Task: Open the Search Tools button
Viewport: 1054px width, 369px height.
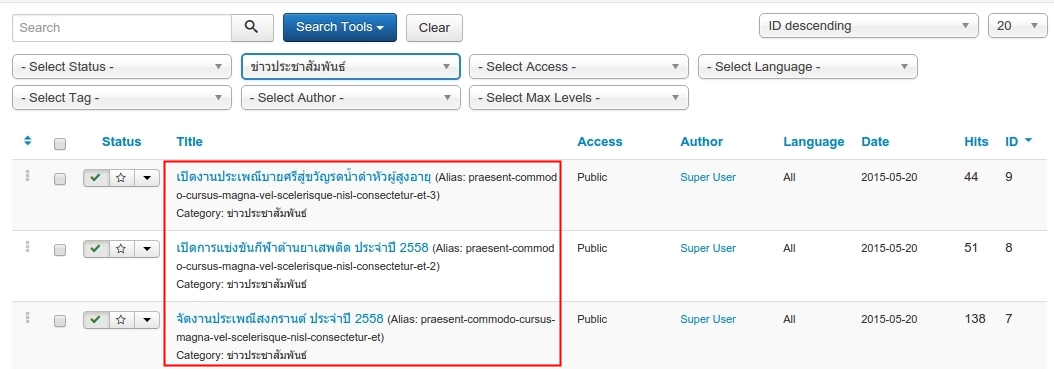Action: point(340,28)
